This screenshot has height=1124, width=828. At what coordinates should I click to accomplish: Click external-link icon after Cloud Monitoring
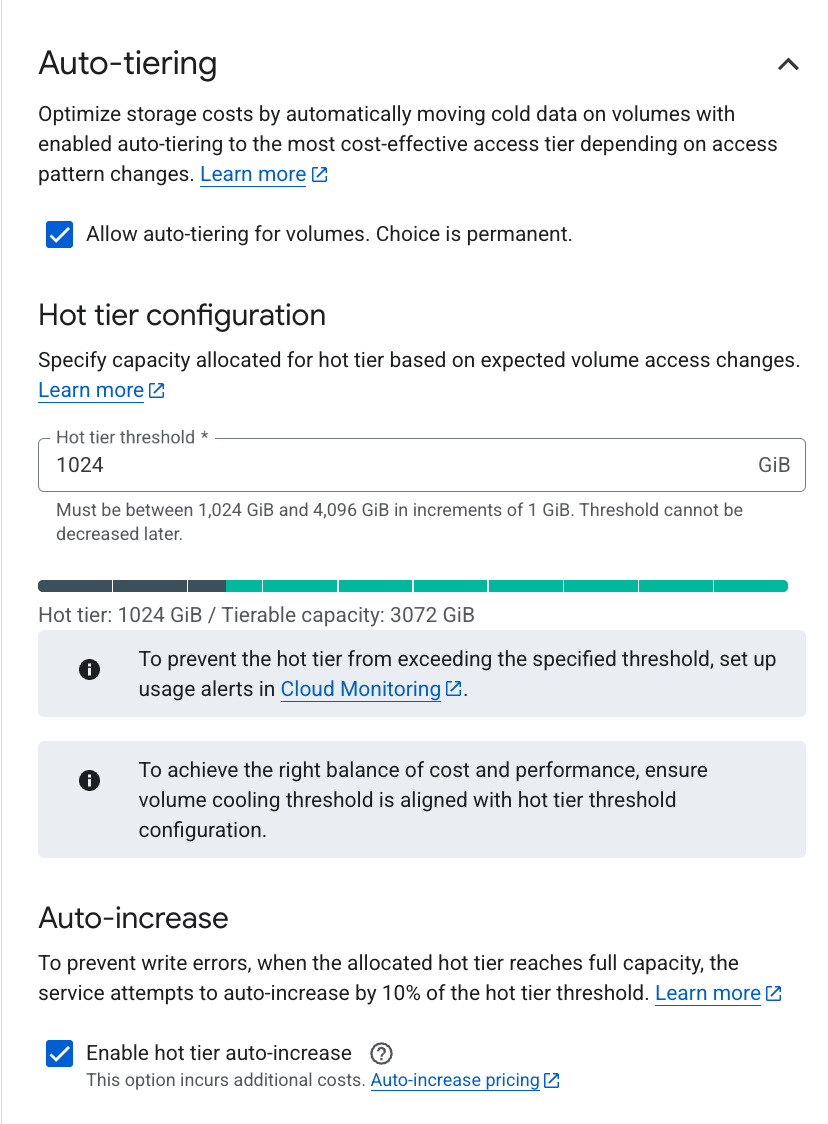pyautogui.click(x=454, y=688)
